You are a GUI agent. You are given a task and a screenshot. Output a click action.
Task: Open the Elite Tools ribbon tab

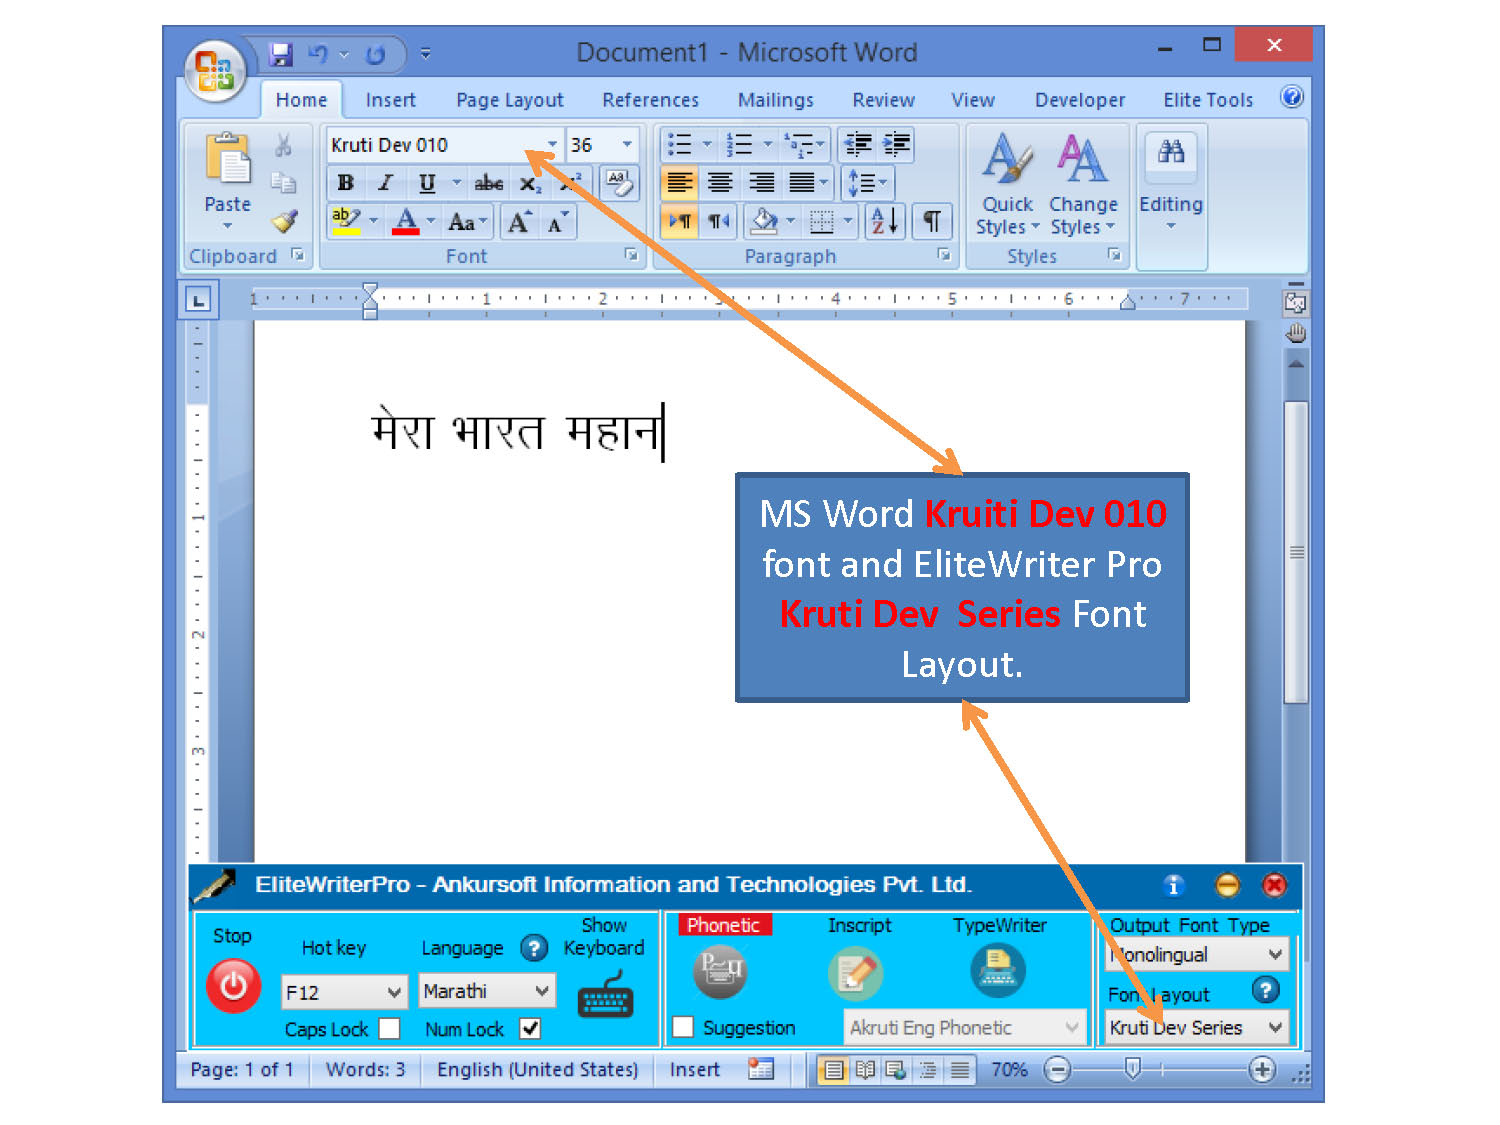pyautogui.click(x=1208, y=100)
